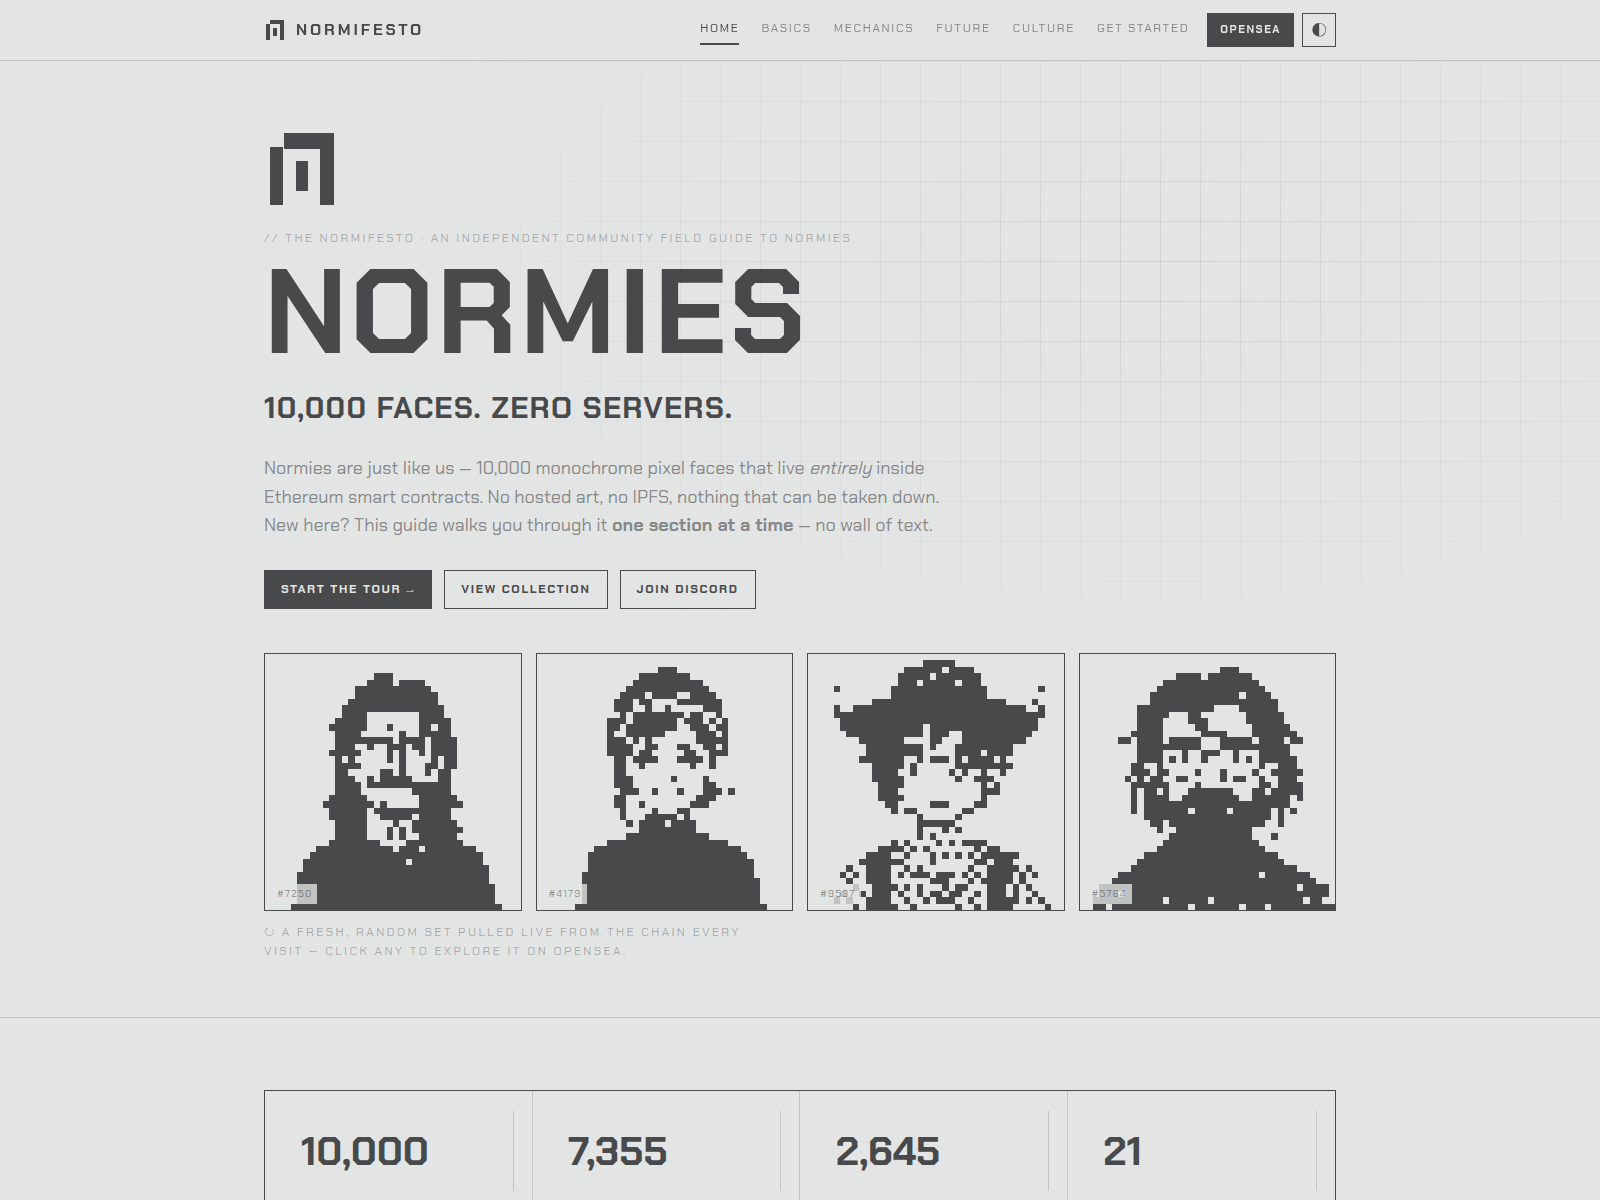Screen dimensions: 1600x1200
Task: Open the Culture nav section
Action: 1043,29
